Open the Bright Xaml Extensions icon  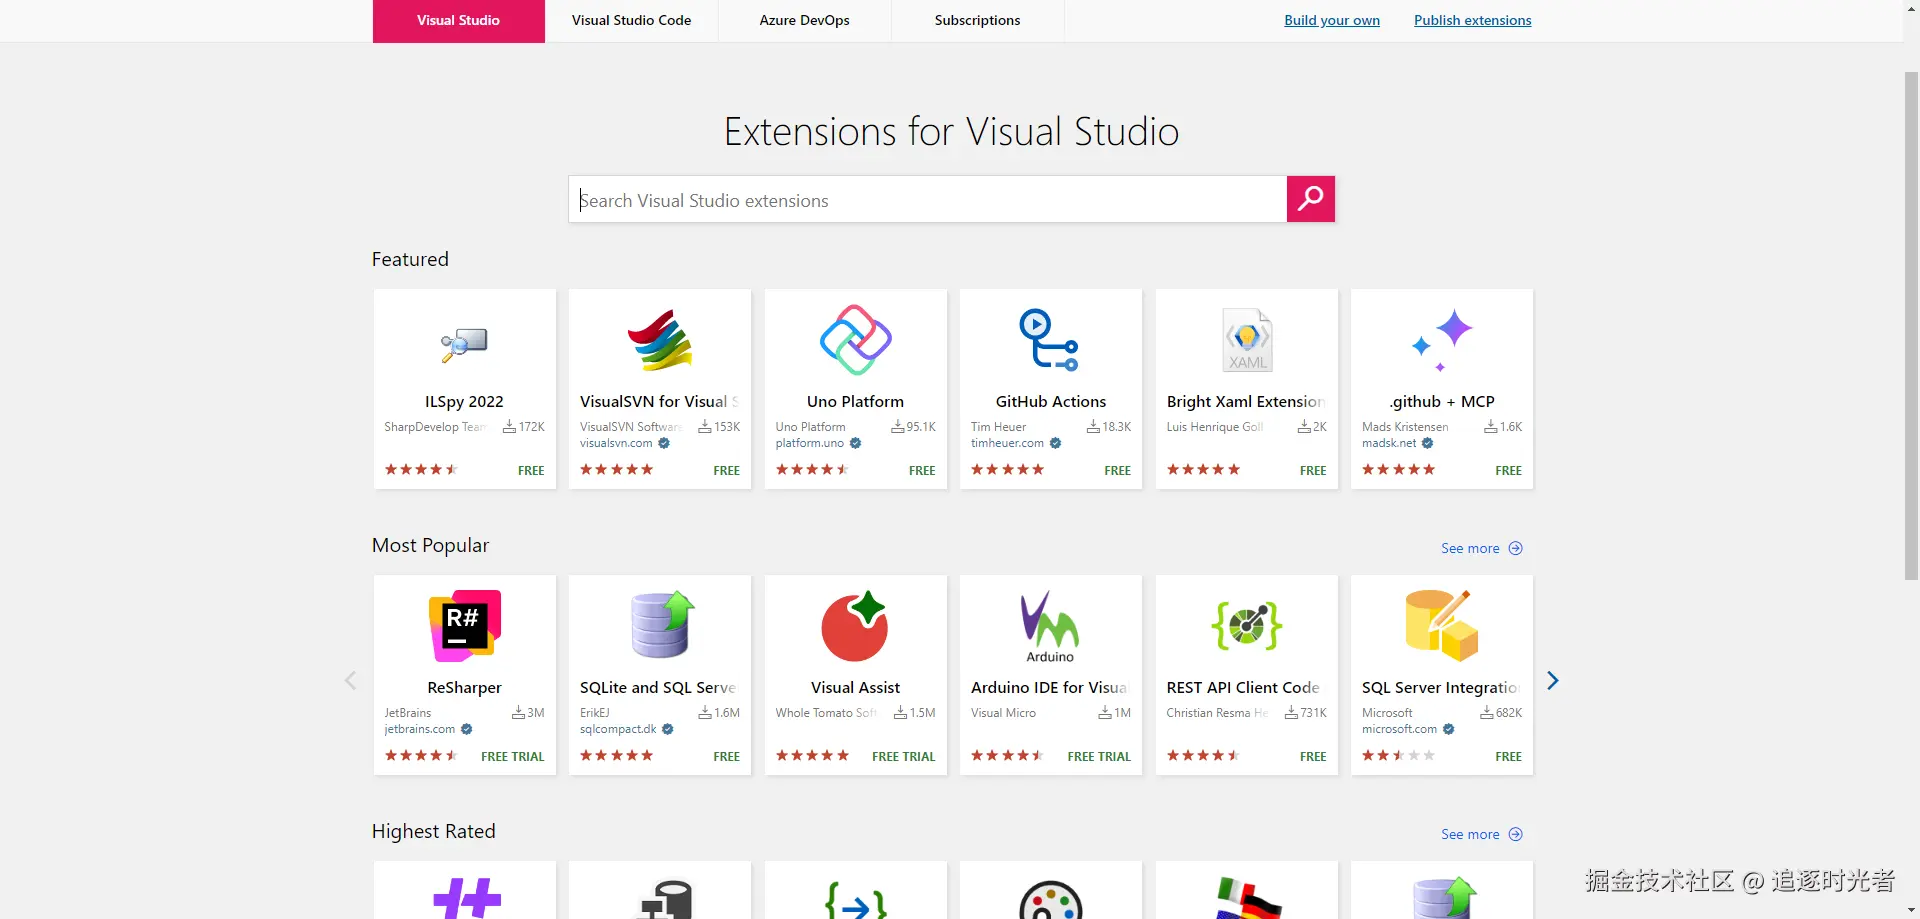pos(1247,340)
